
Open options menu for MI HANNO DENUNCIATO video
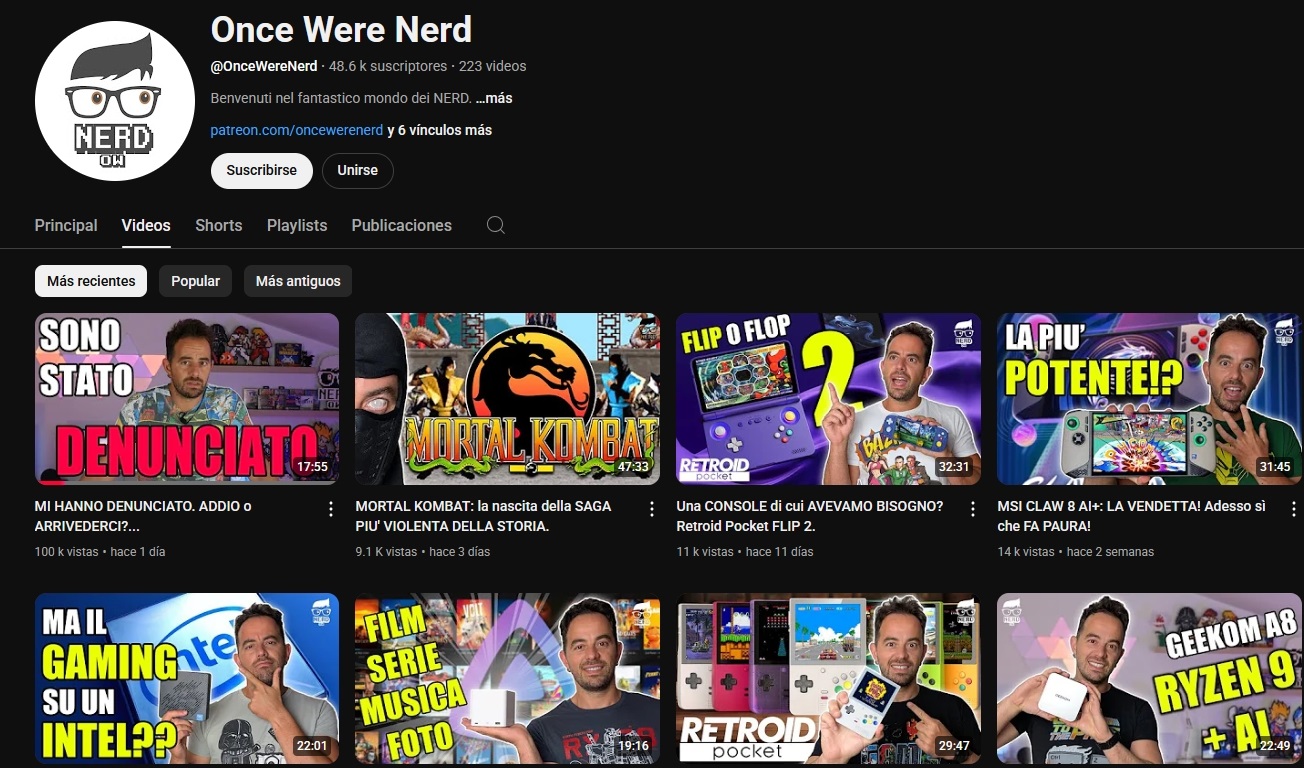(331, 509)
